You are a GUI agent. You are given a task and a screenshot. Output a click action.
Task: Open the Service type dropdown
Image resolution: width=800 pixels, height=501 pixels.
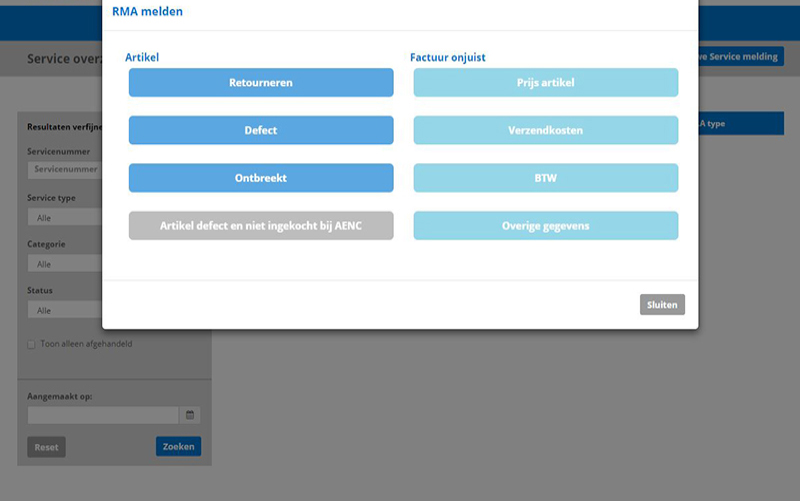point(65,217)
